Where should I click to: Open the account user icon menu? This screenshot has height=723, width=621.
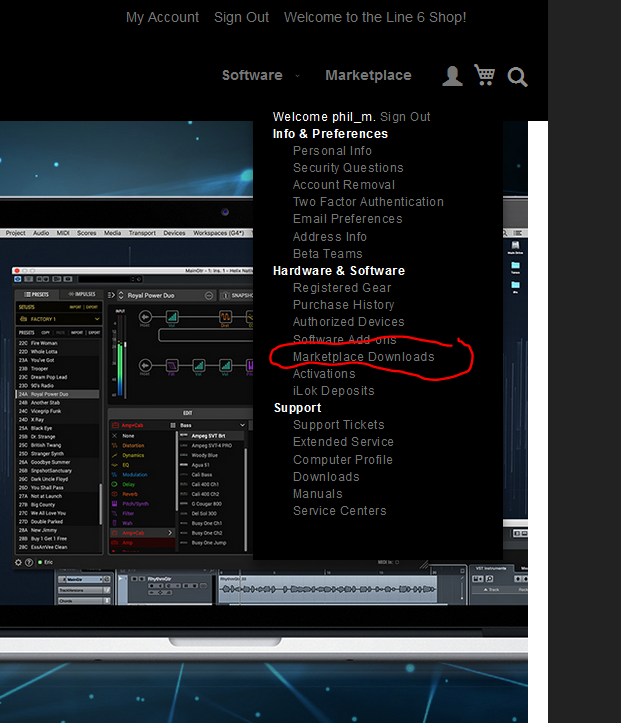(x=452, y=76)
